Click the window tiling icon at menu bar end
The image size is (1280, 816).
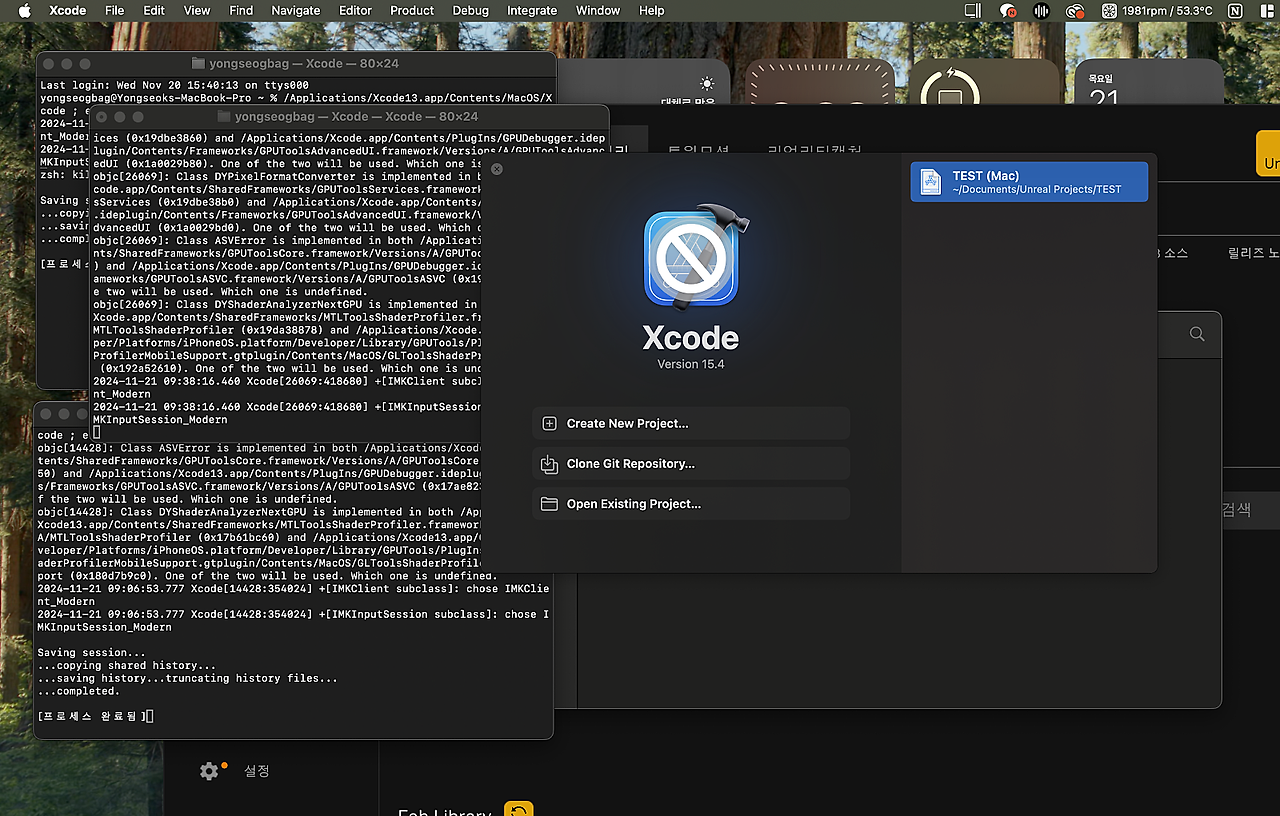point(1266,10)
